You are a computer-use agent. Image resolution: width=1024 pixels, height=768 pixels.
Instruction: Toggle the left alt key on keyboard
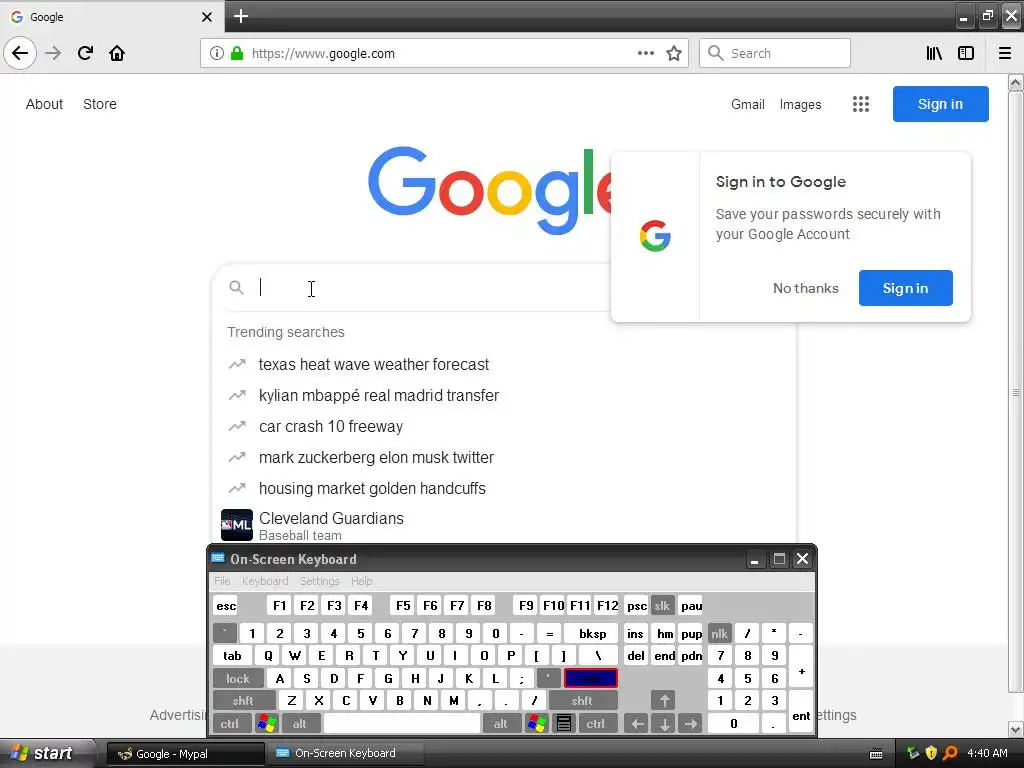tap(300, 723)
